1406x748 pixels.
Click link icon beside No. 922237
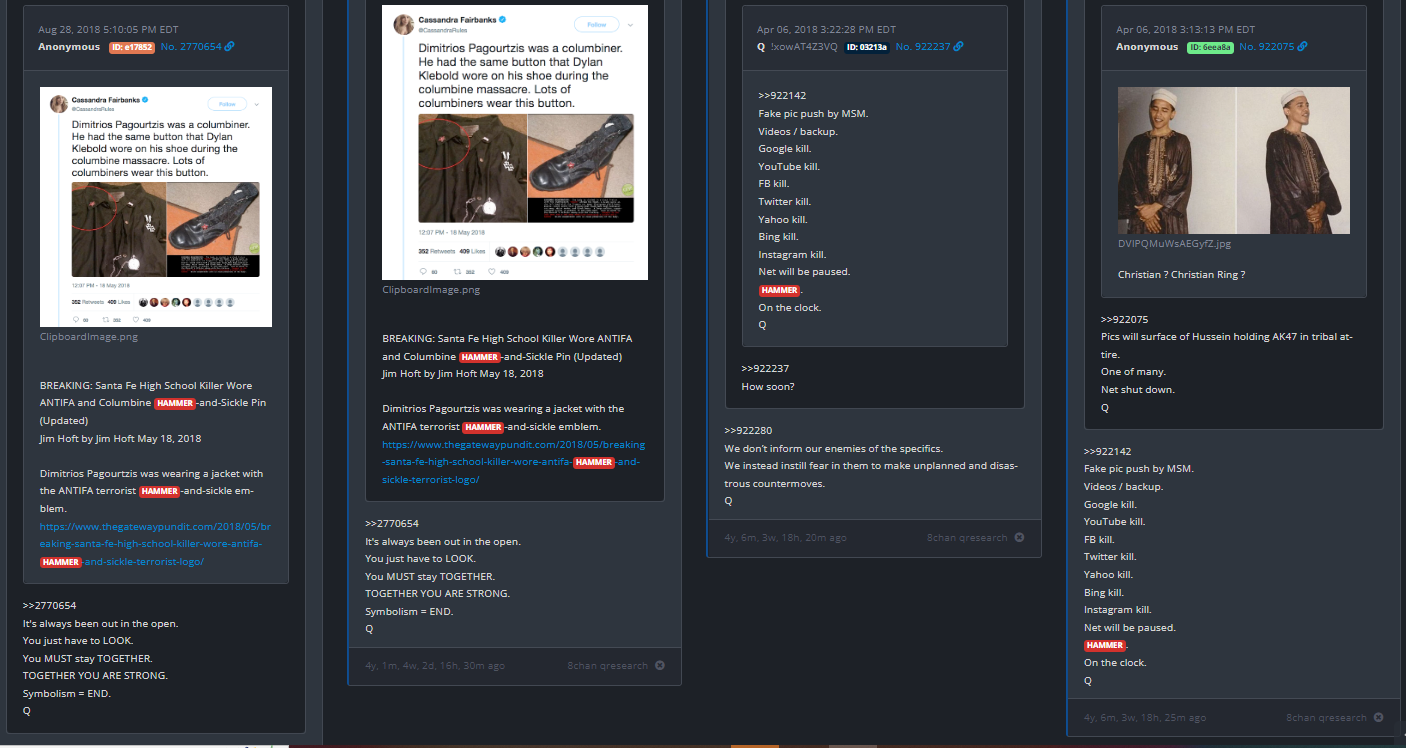958,47
